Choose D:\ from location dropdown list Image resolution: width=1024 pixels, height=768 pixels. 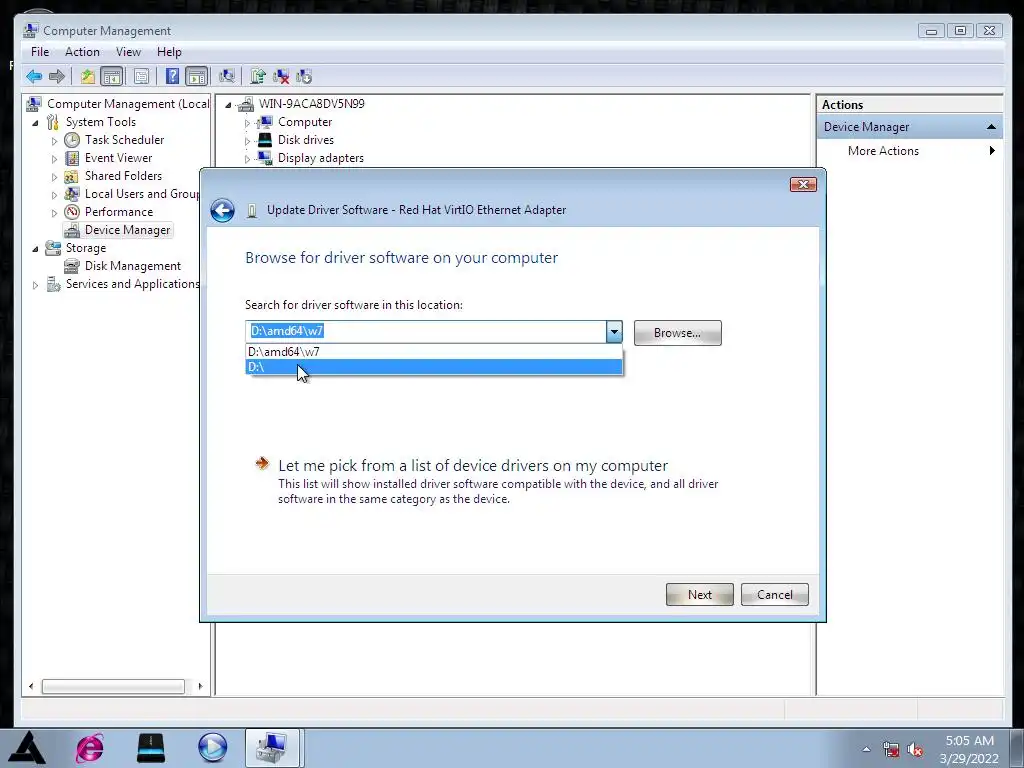point(434,367)
